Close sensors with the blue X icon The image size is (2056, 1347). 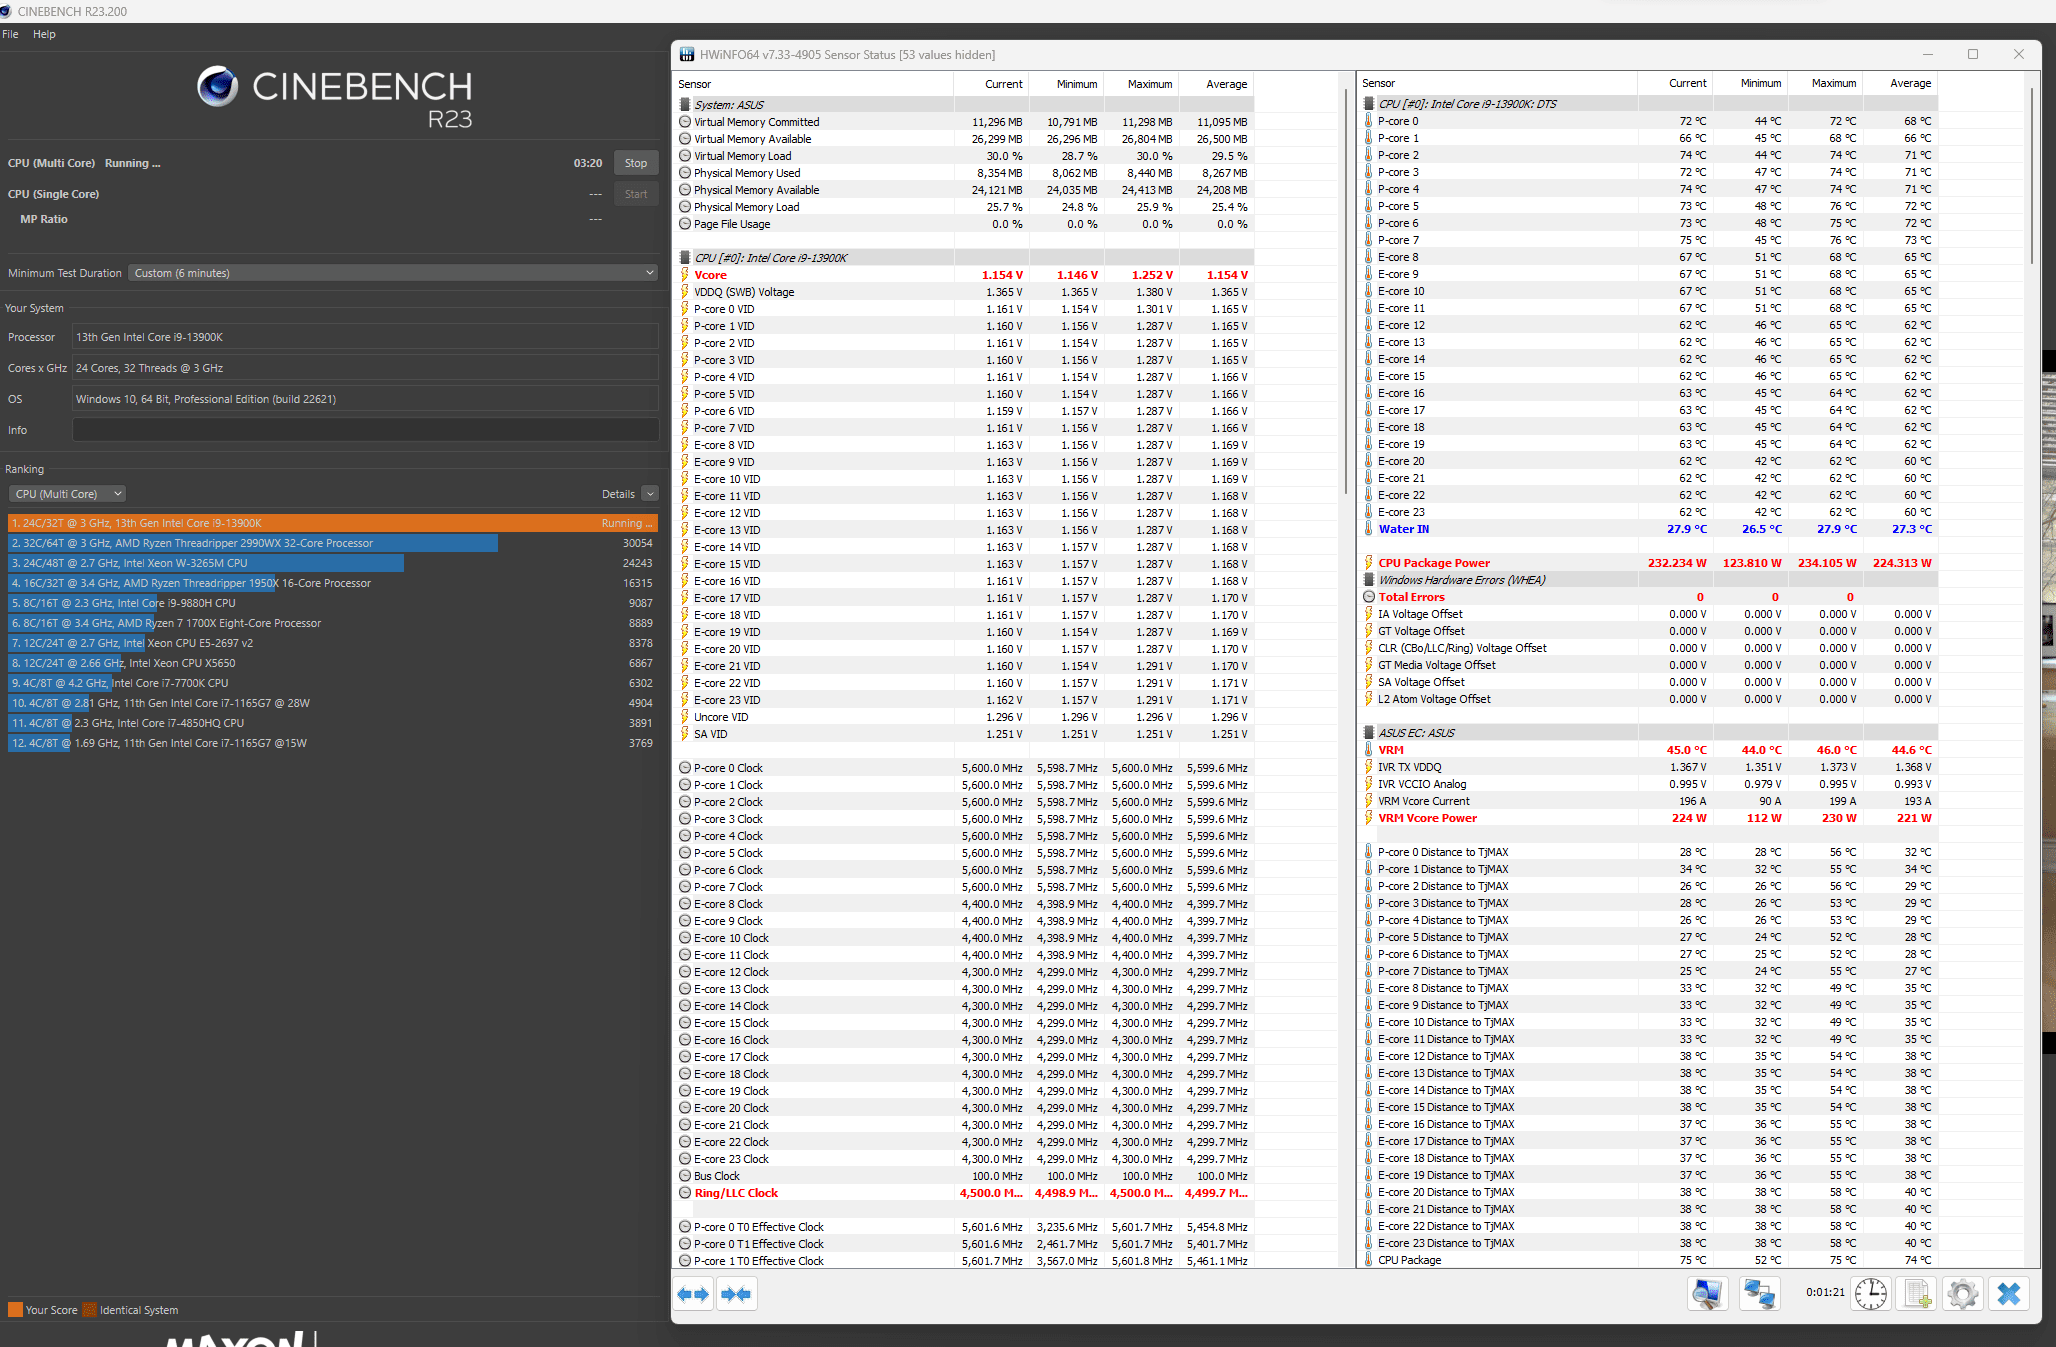(2009, 1294)
